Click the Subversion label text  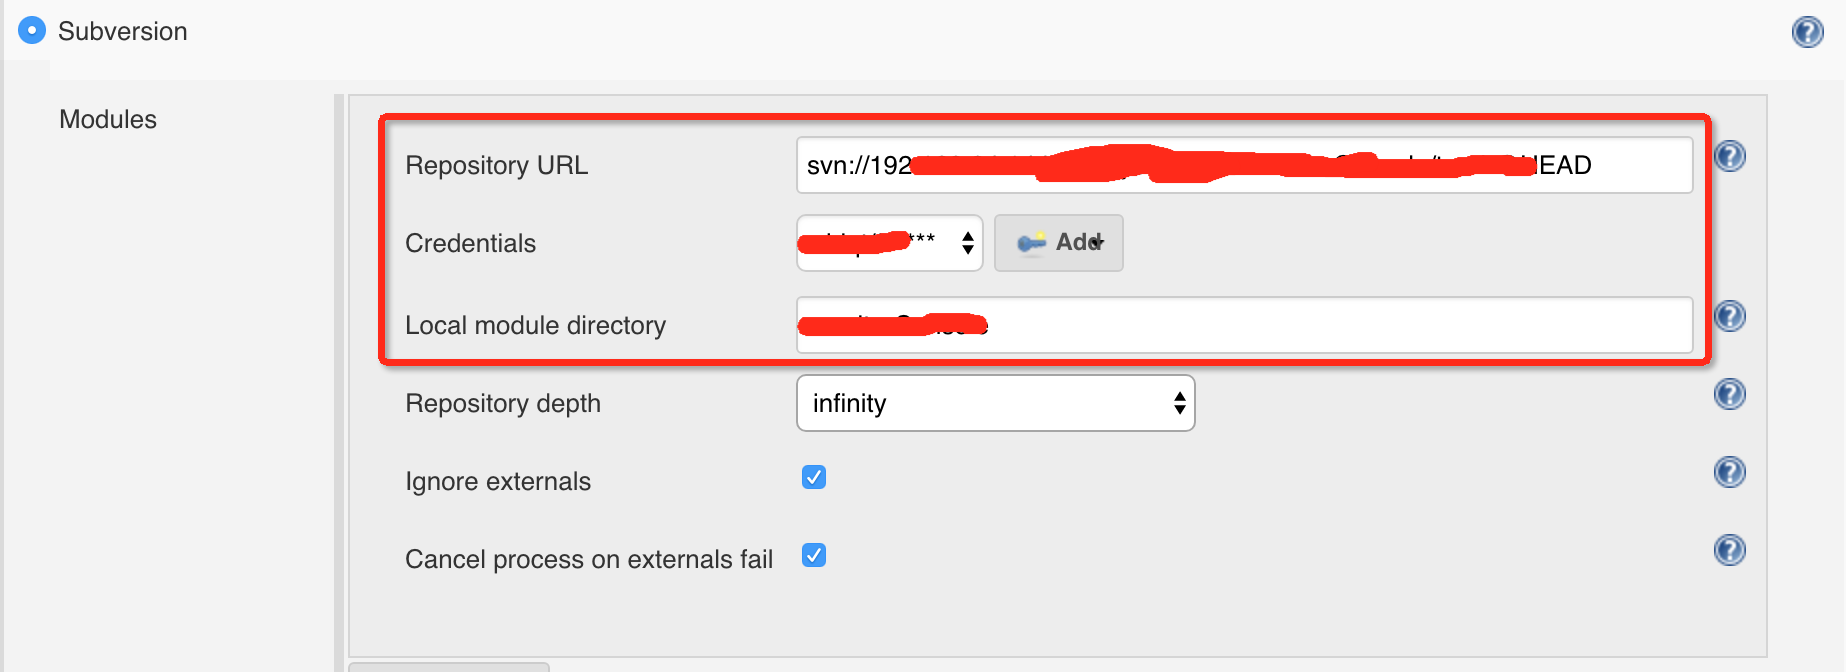122,31
